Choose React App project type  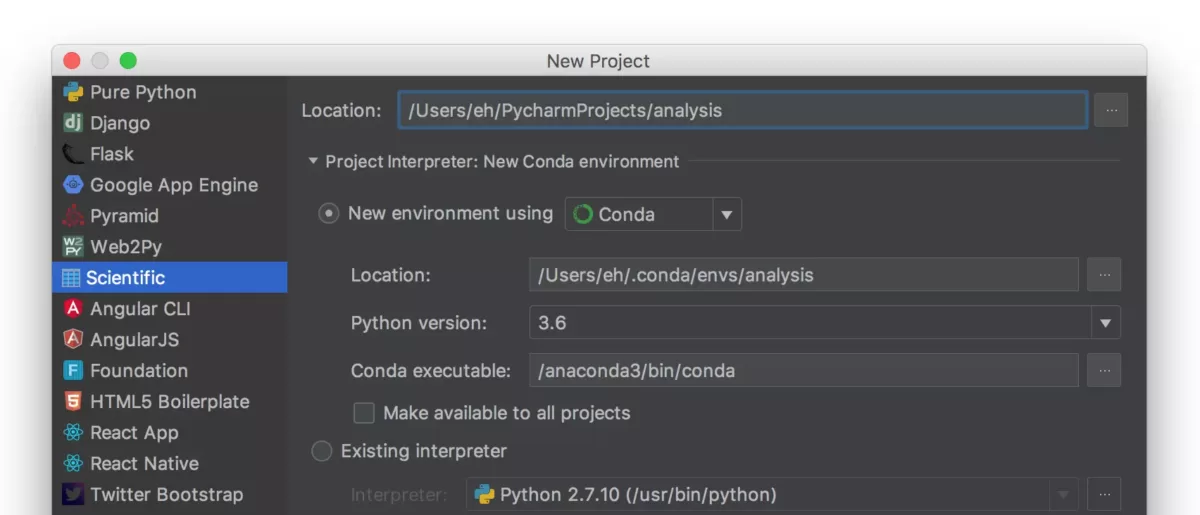tap(169, 433)
